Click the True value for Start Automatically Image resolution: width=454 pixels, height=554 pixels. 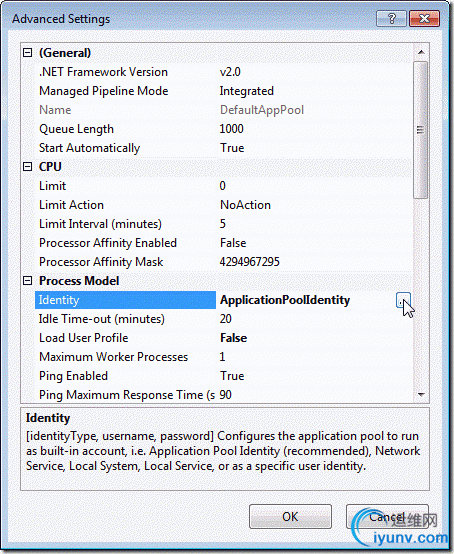tap(232, 148)
